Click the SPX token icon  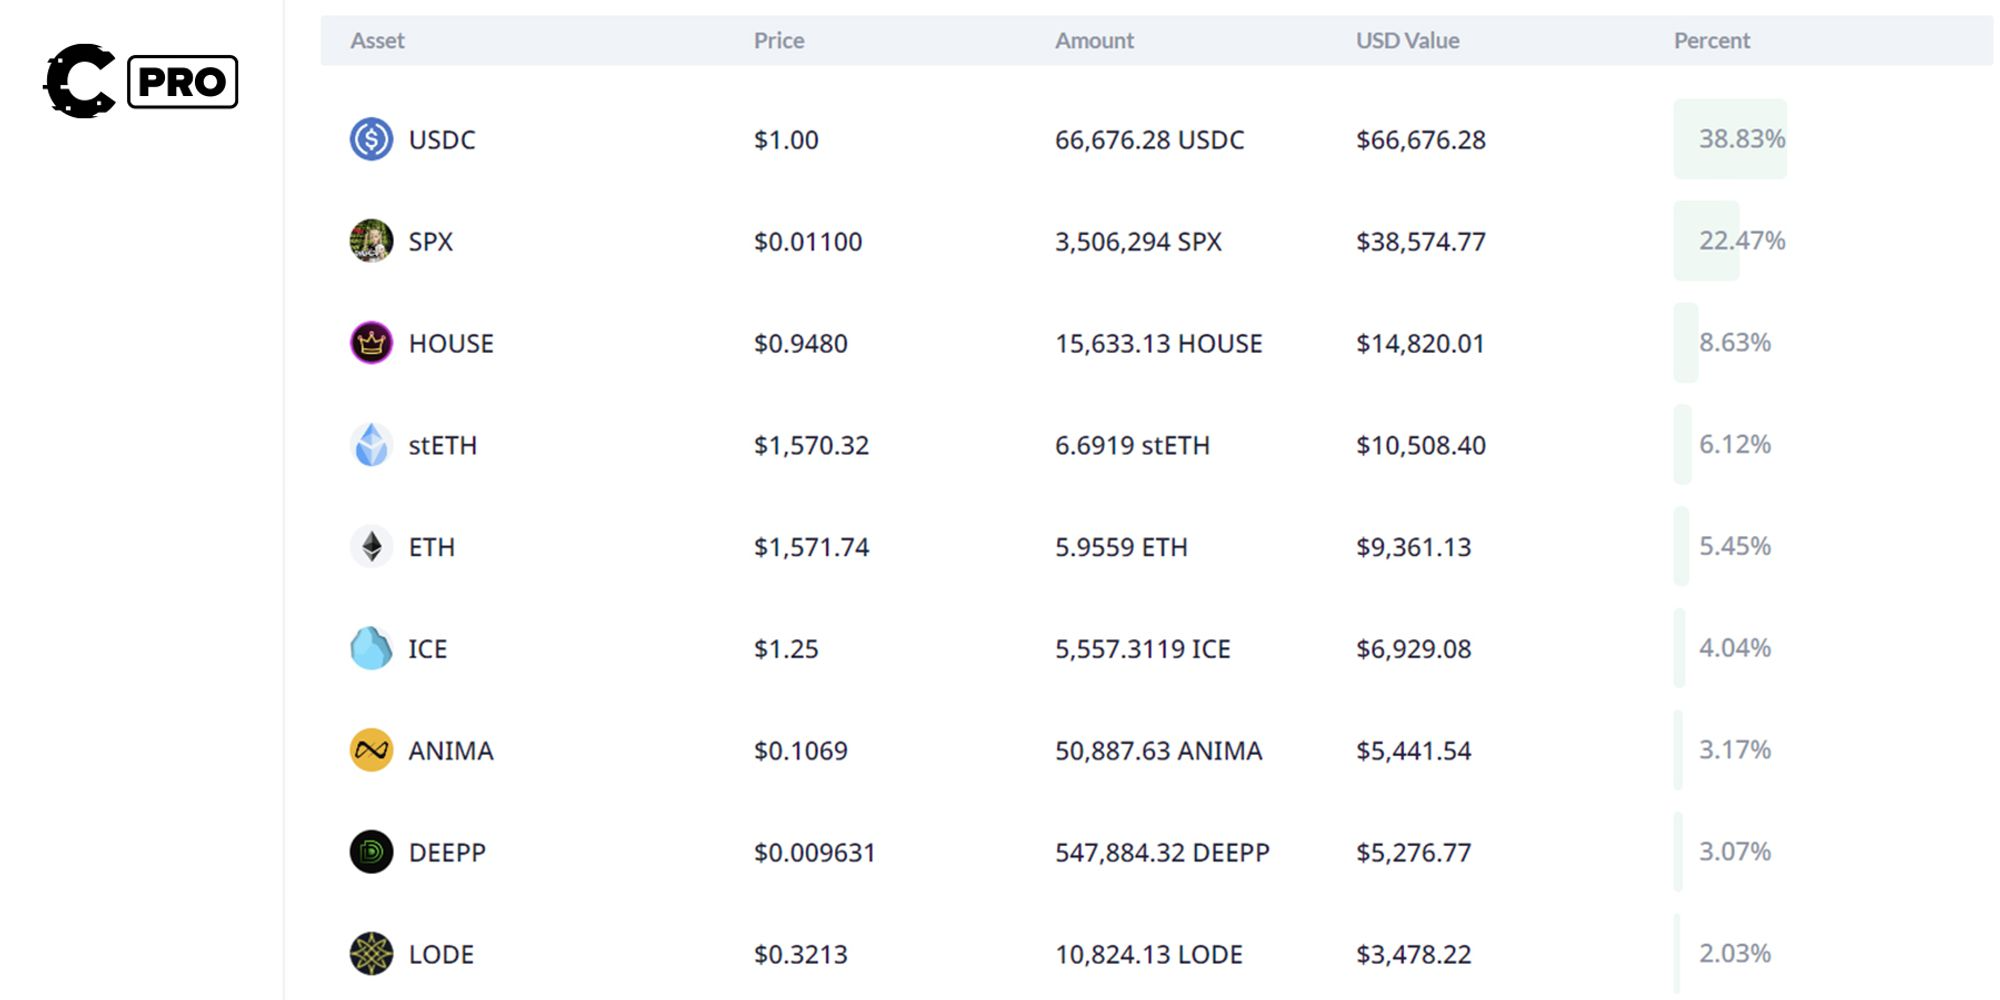click(x=371, y=241)
